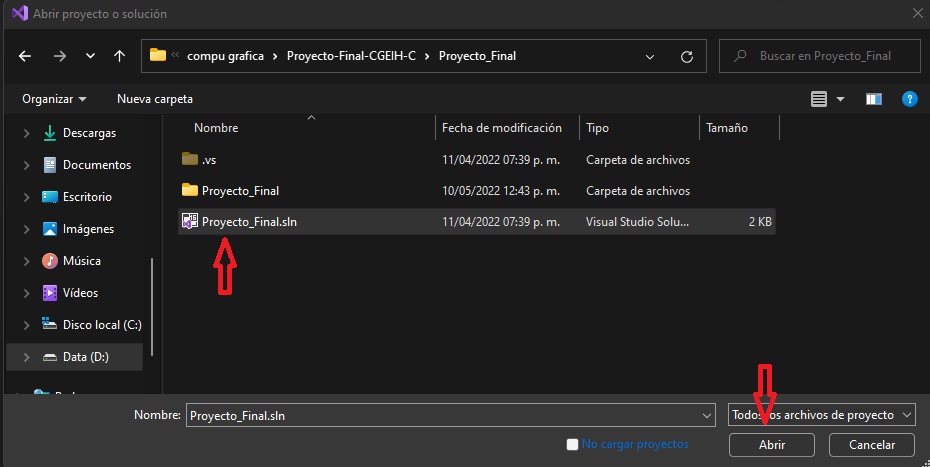Open the file type filter combo box
Image resolution: width=930 pixels, height=467 pixels.
[821, 415]
